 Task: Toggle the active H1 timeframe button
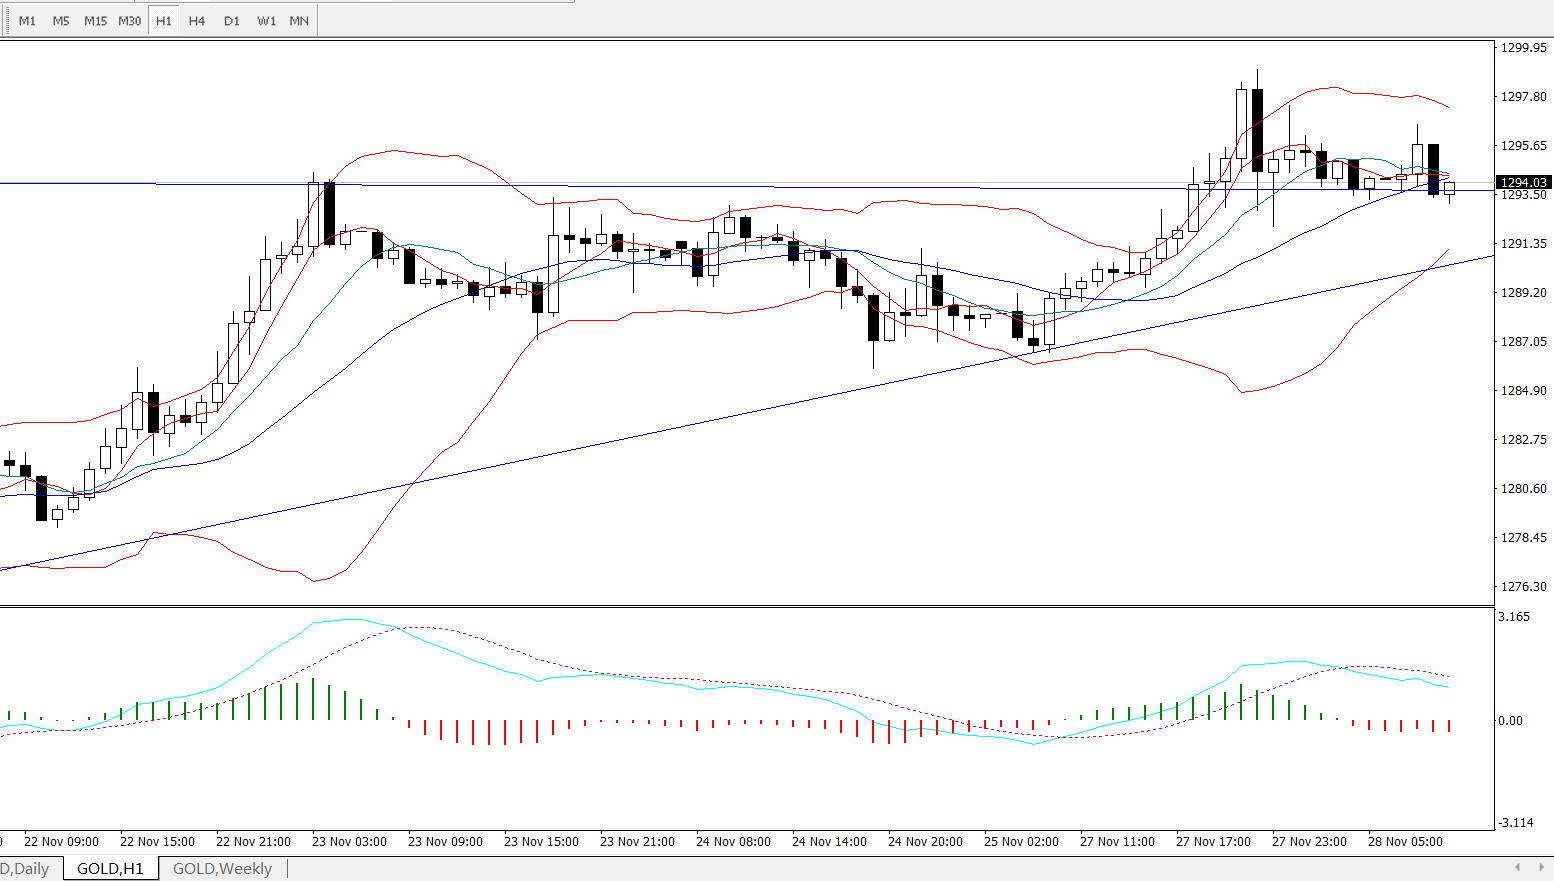(x=164, y=21)
